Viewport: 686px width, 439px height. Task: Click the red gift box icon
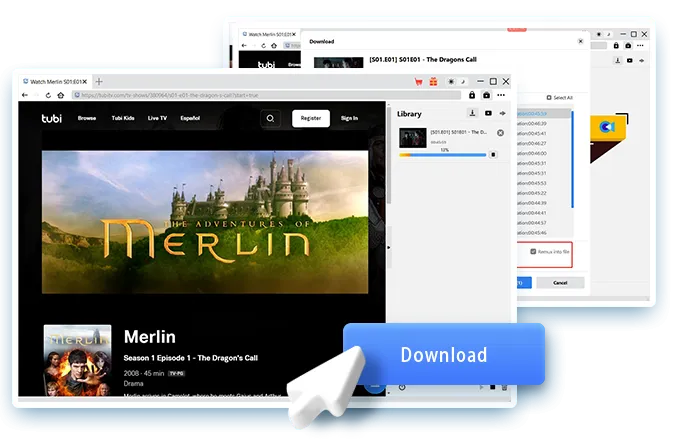click(433, 82)
